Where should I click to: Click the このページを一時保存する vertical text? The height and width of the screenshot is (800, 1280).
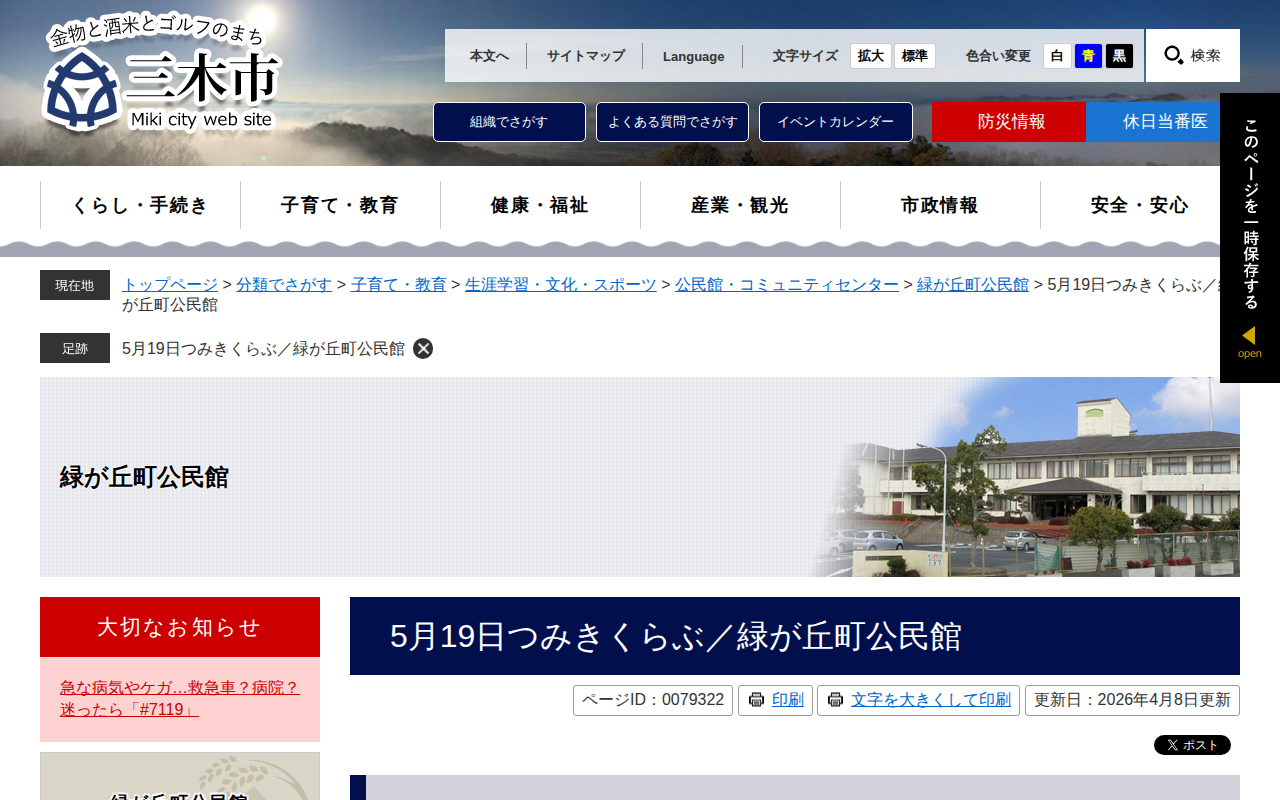pos(1250,214)
